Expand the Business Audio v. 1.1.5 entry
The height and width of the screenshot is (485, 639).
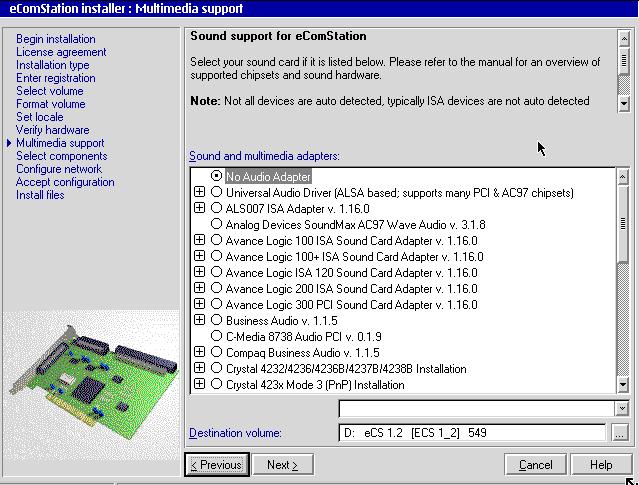199,320
